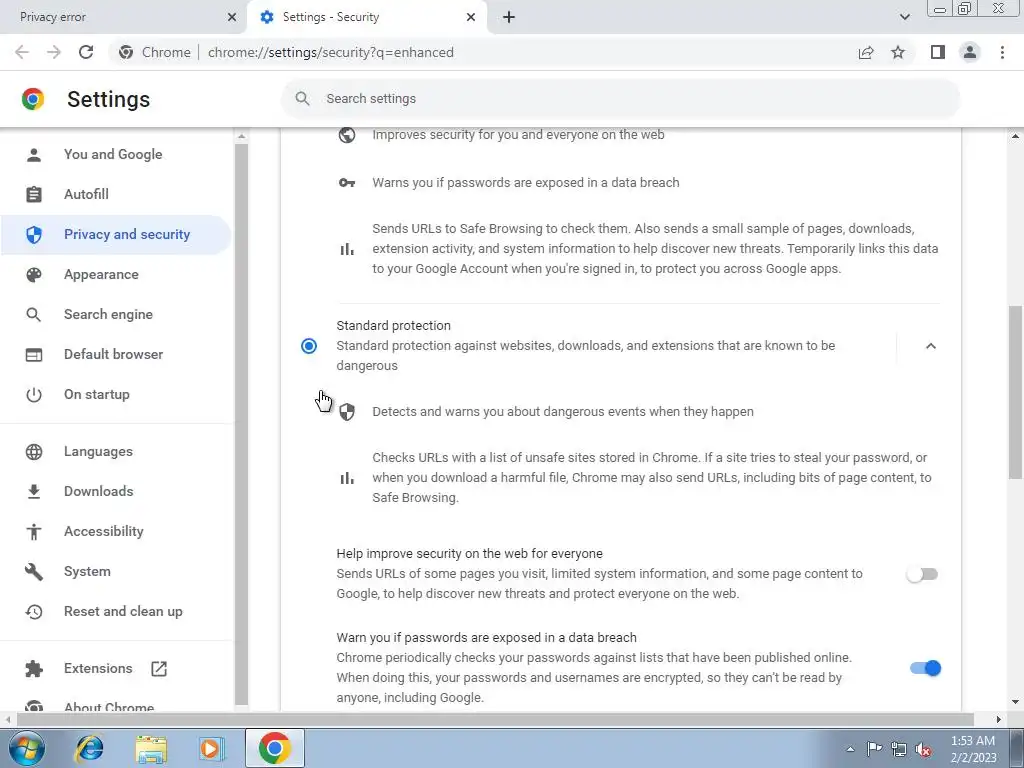Open Accessibility settings

(x=115, y=531)
